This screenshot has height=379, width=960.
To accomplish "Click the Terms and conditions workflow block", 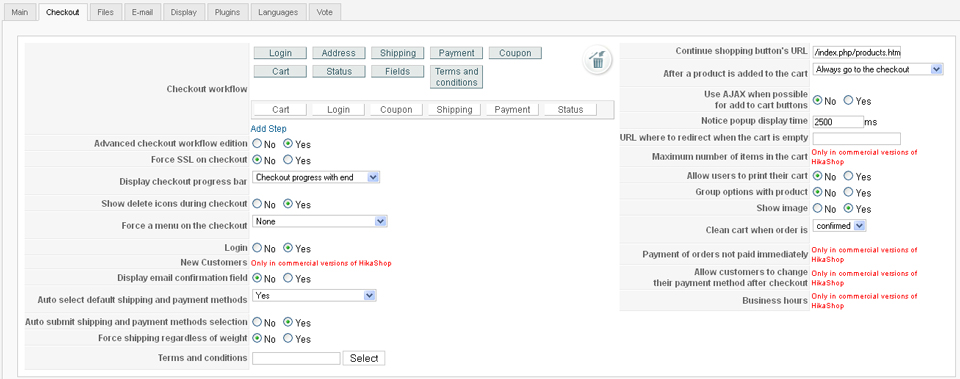I will [x=456, y=77].
